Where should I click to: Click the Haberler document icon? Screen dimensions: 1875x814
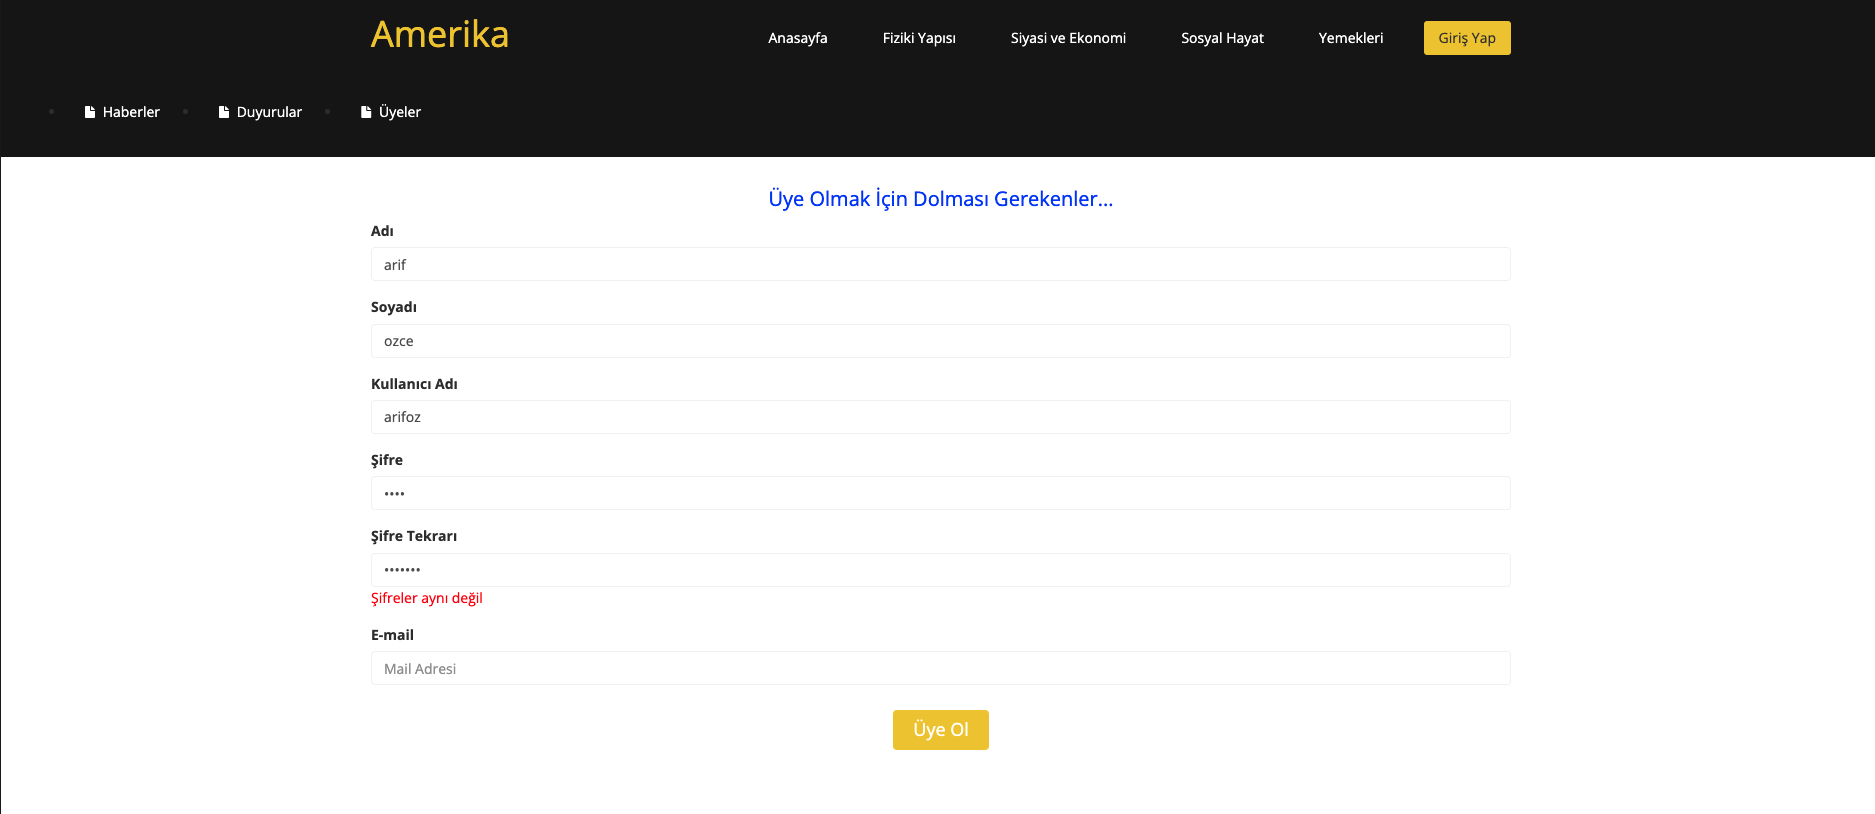(x=90, y=112)
